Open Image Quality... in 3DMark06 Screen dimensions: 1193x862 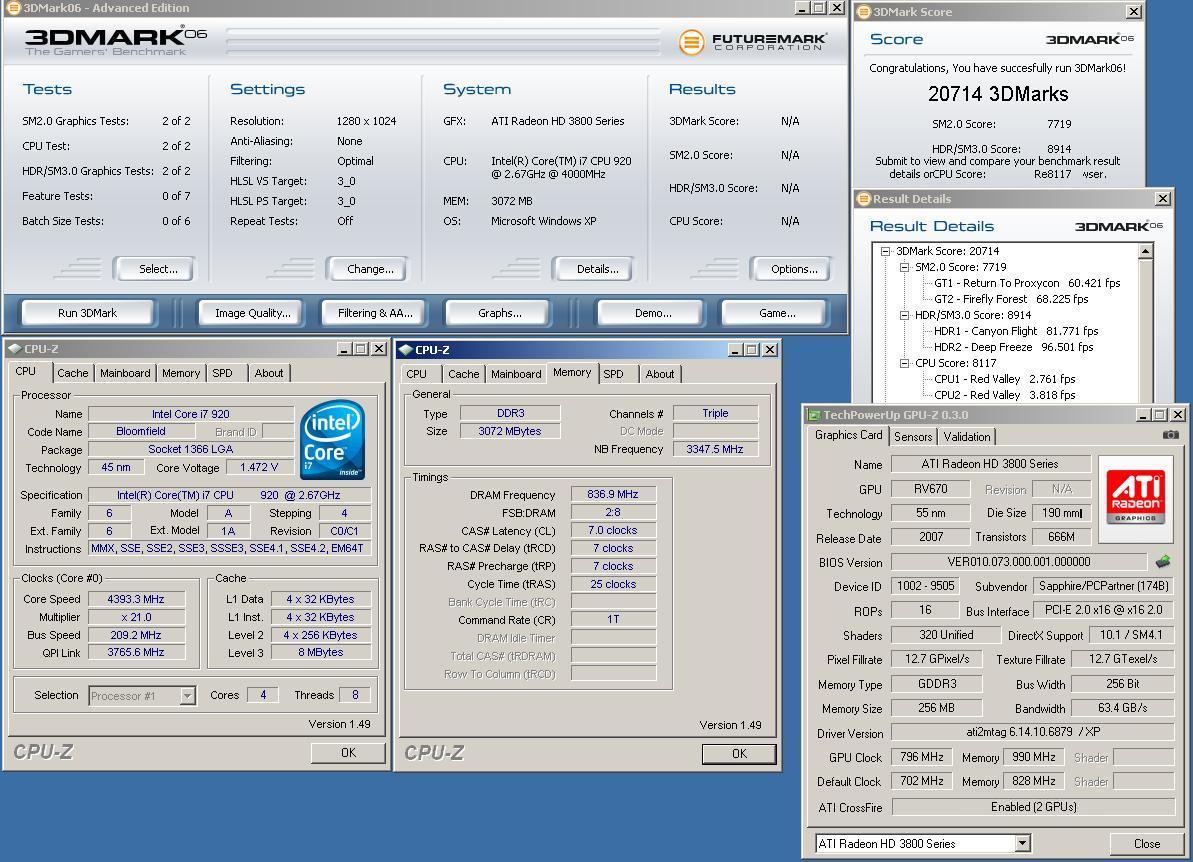[253, 313]
